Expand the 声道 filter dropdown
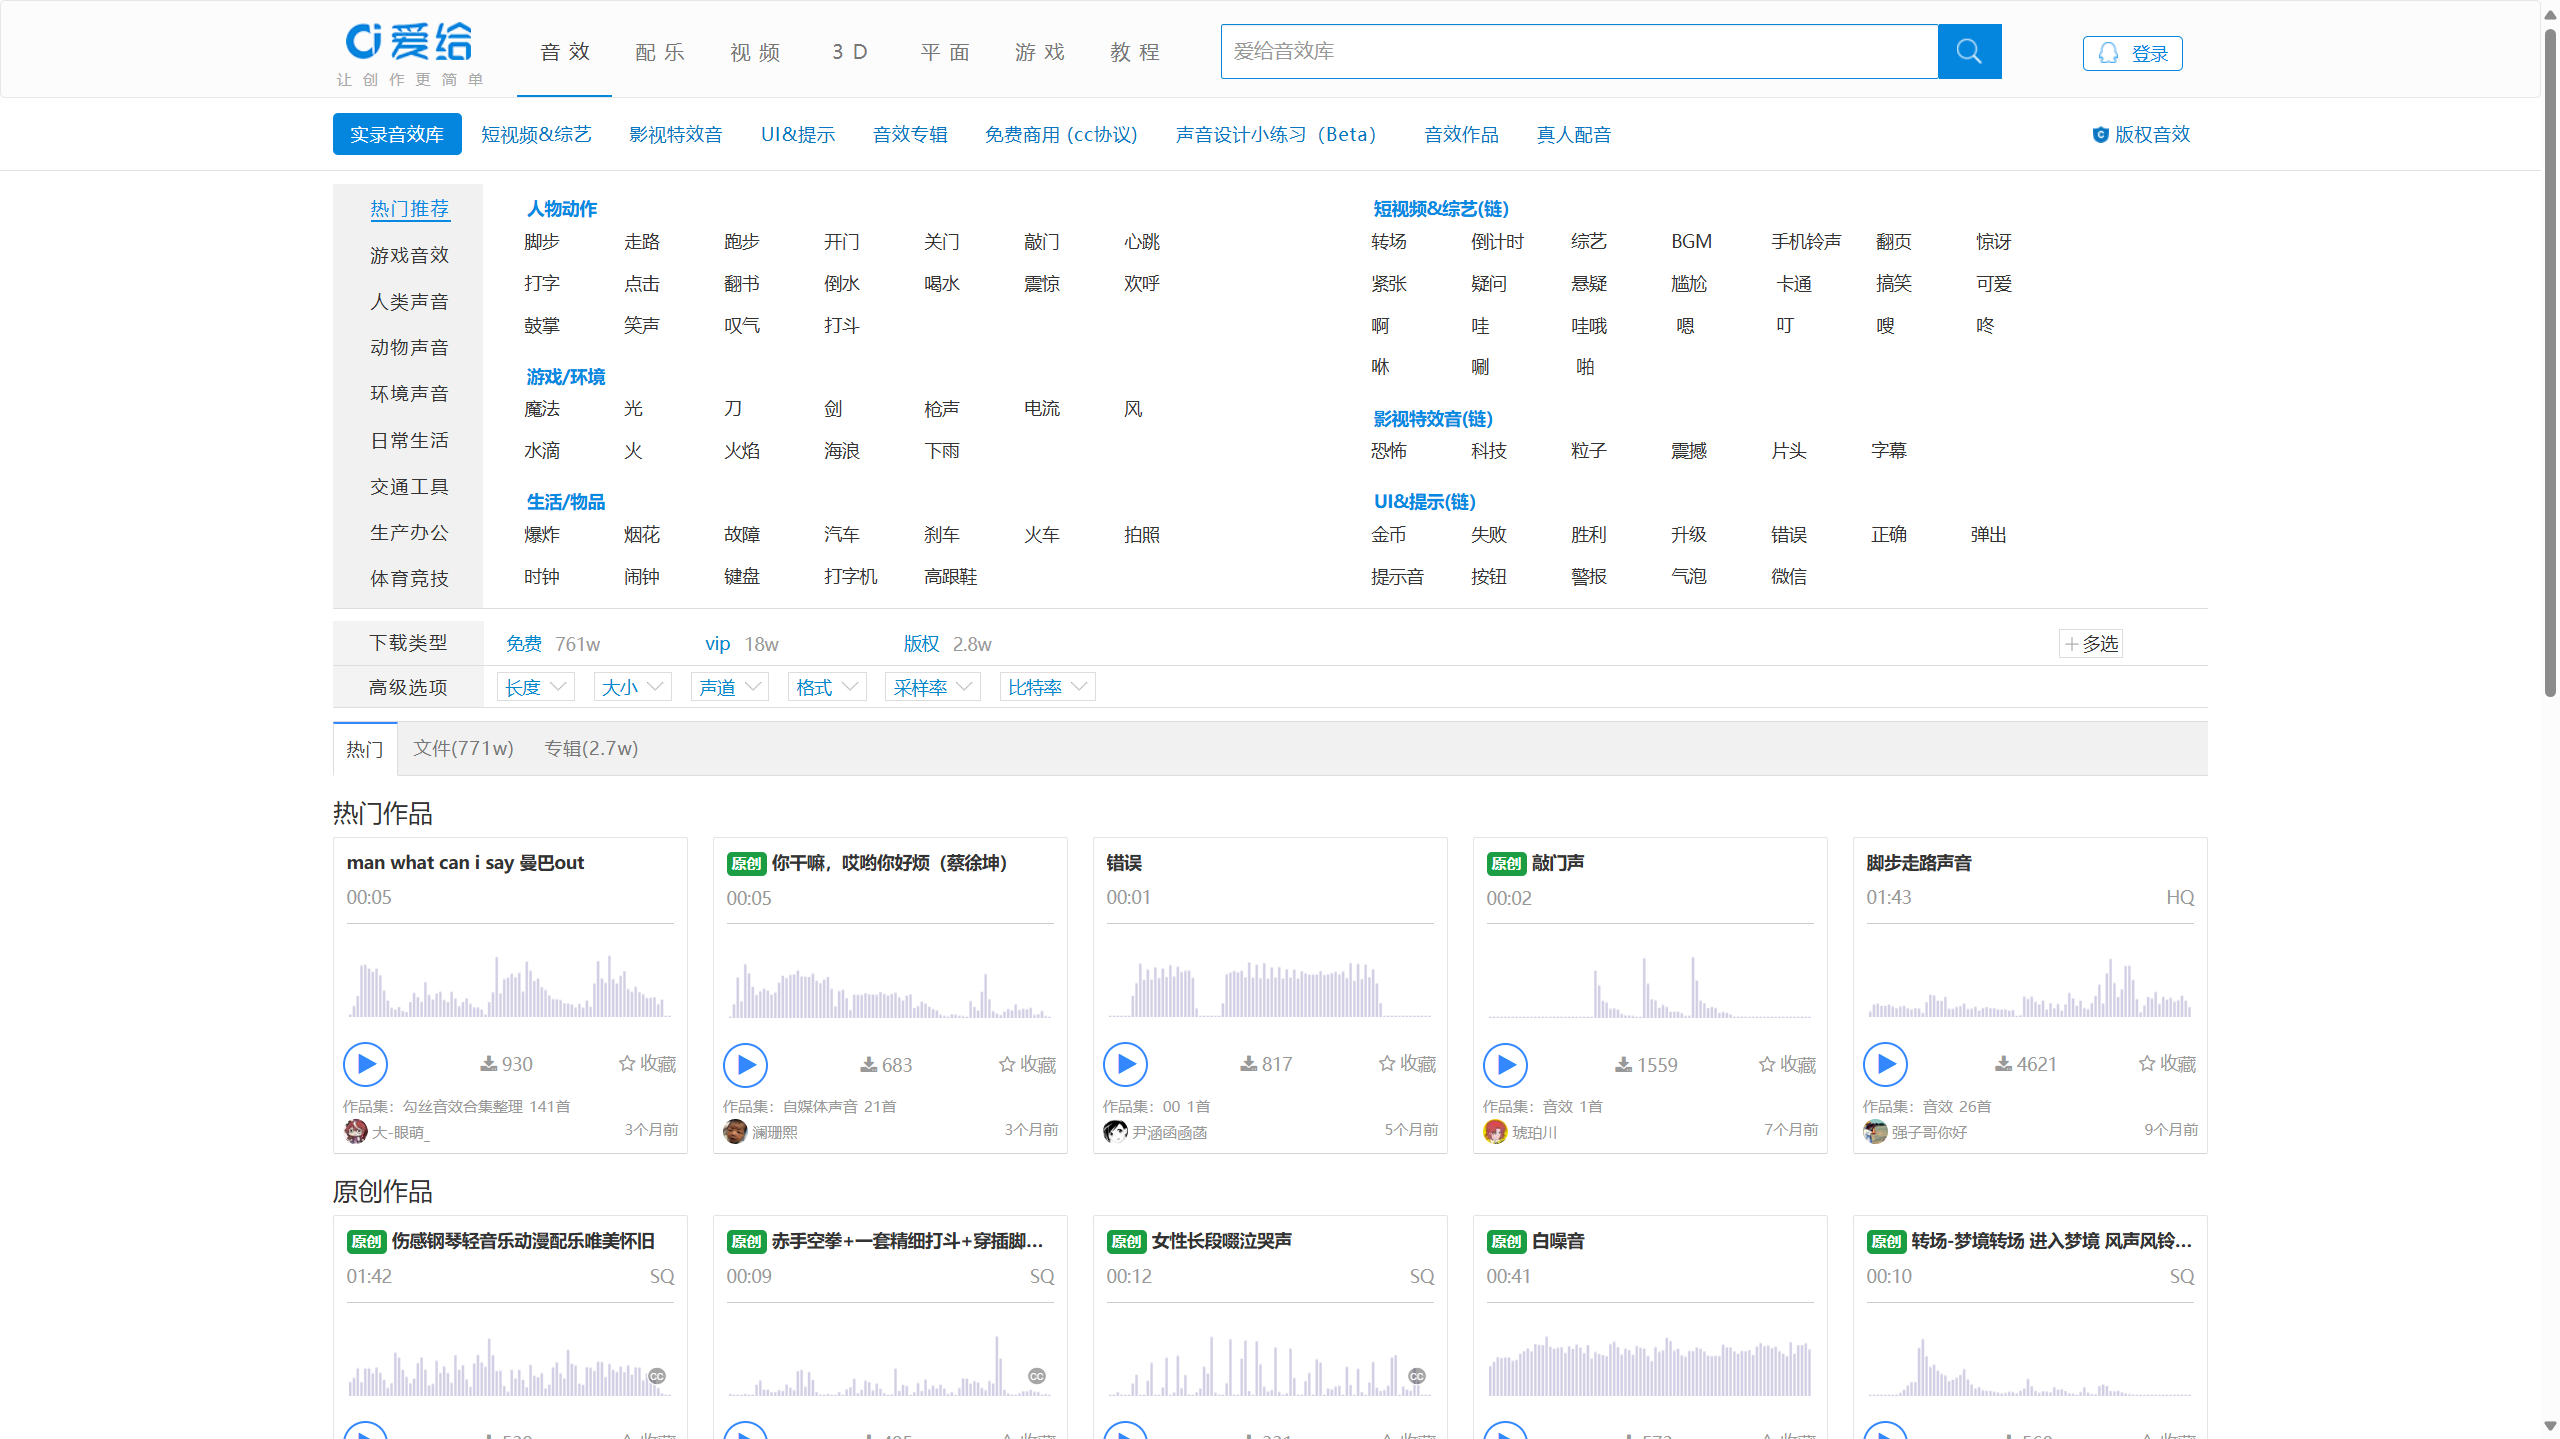Viewport: 2560px width, 1439px height. click(729, 687)
